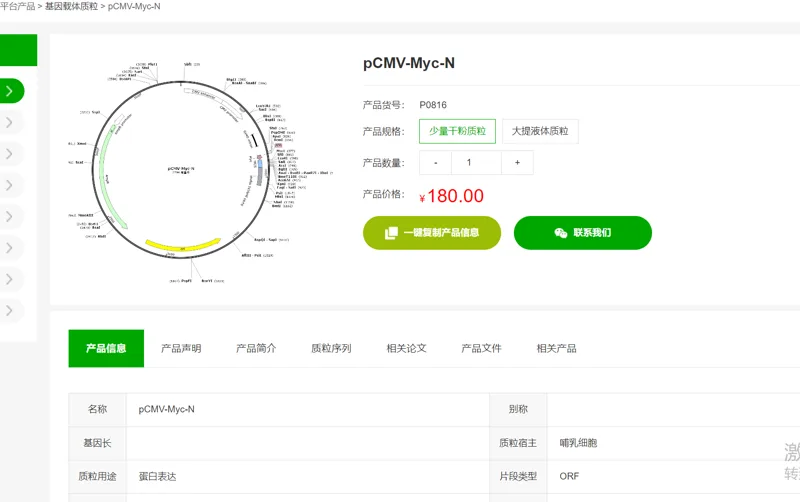Image resolution: width=800 pixels, height=502 pixels.
Task: Switch to the 产品简介 tab
Action: (x=256, y=348)
